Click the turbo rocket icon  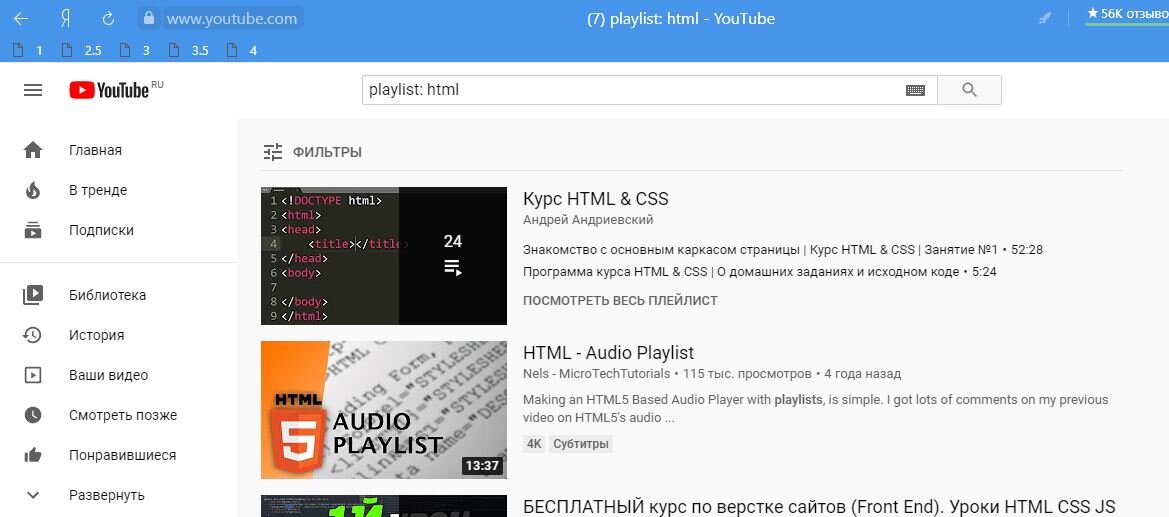[x=1044, y=19]
